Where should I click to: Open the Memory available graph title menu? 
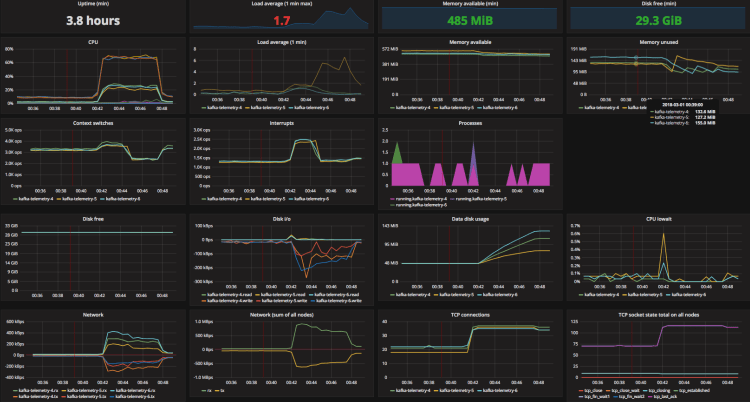pos(470,42)
